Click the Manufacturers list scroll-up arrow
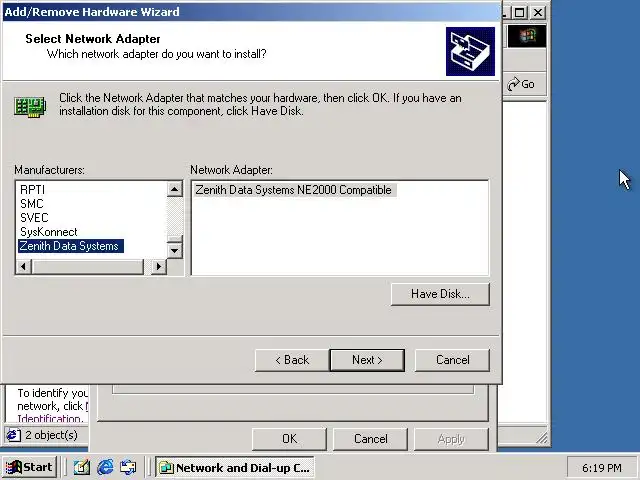 (175, 189)
